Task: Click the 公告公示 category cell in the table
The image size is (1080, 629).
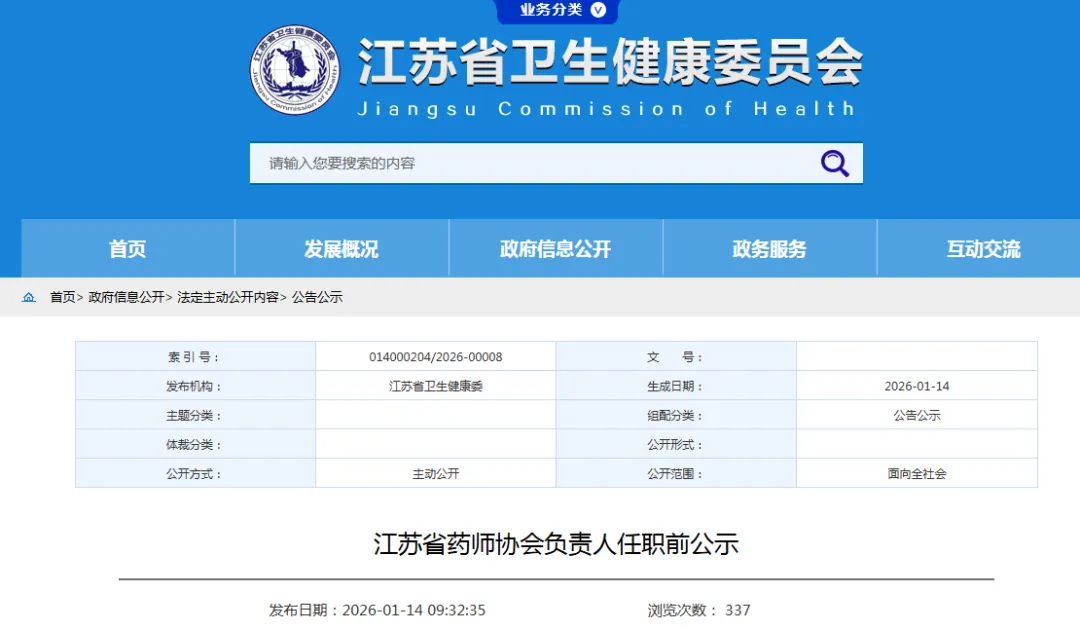Action: tap(917, 415)
